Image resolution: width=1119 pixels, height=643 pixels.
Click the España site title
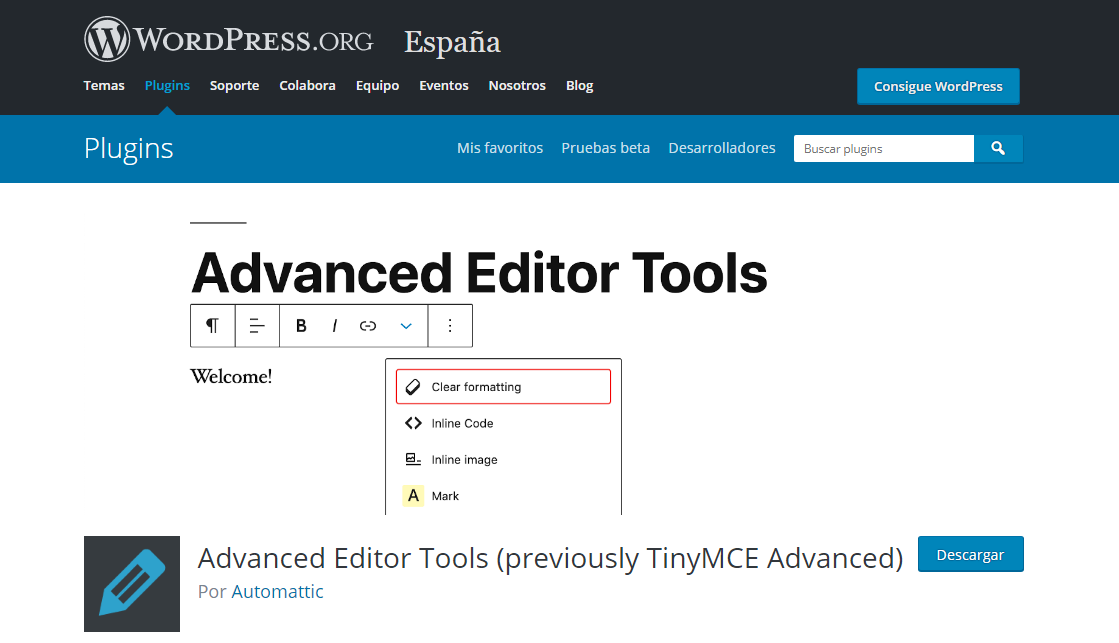click(x=452, y=42)
